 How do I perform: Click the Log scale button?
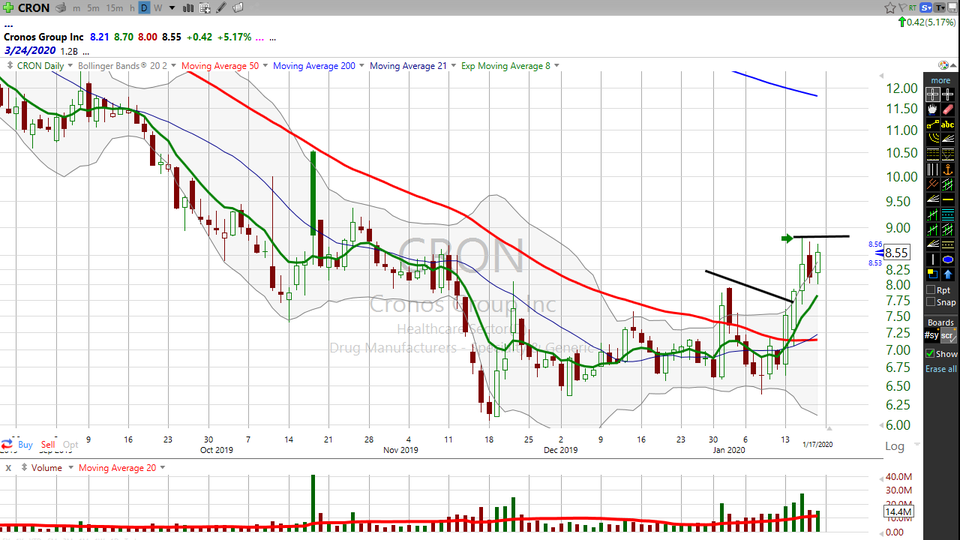coord(894,446)
